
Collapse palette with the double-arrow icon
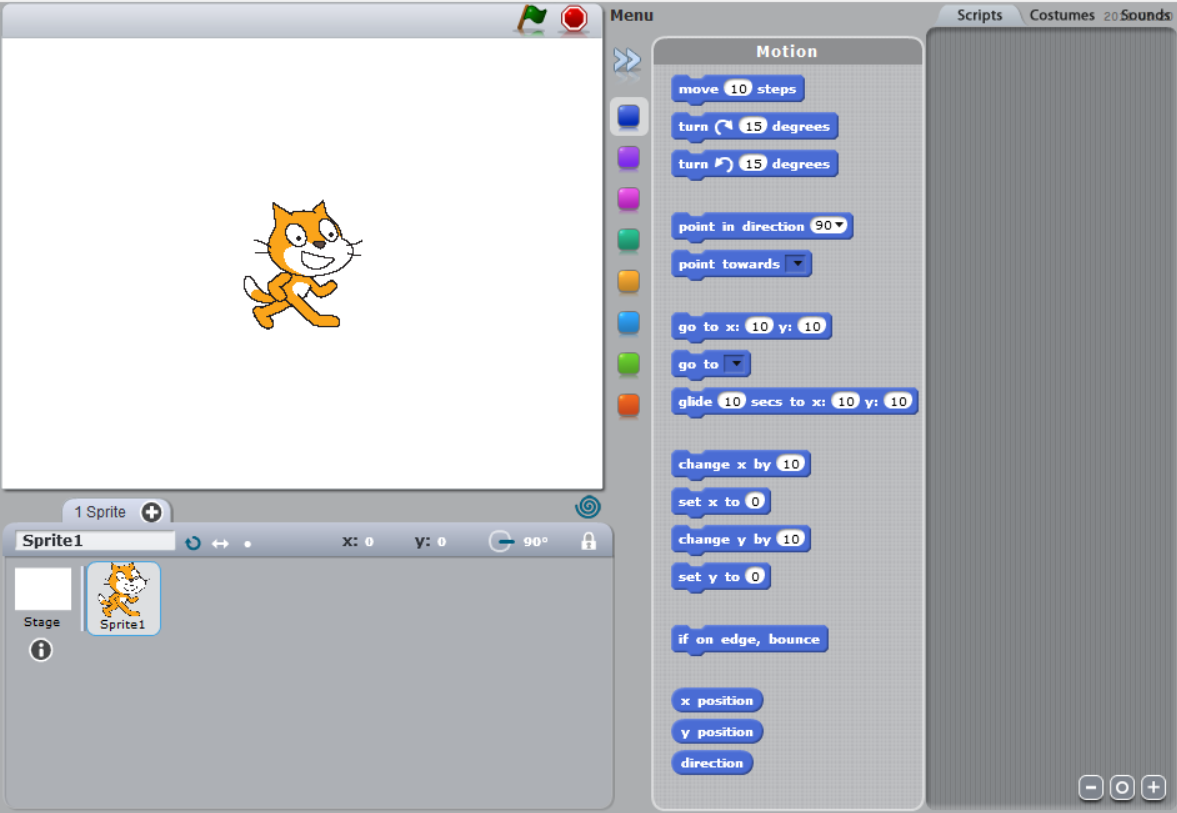point(627,60)
